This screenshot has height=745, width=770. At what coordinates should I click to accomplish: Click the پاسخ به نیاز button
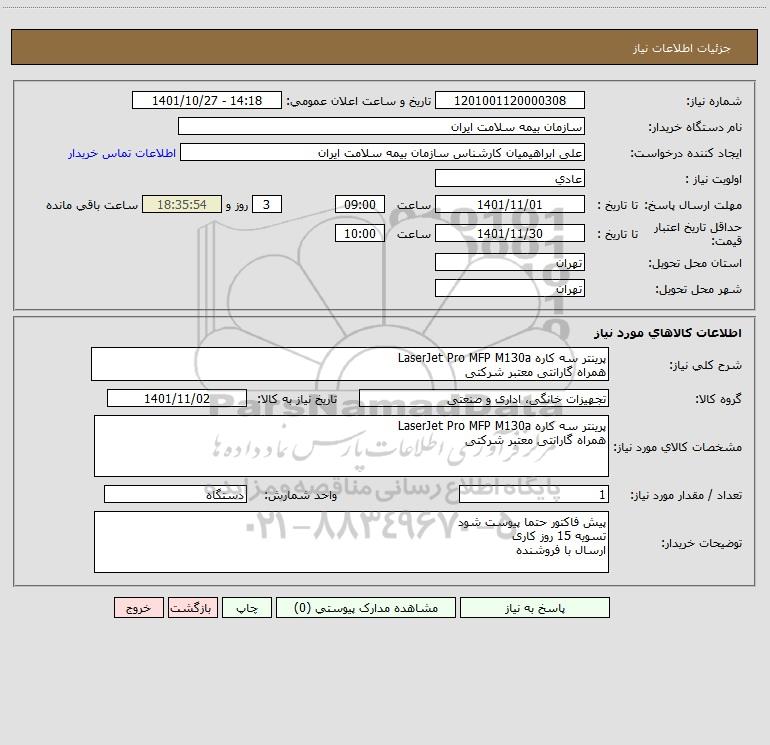click(535, 608)
